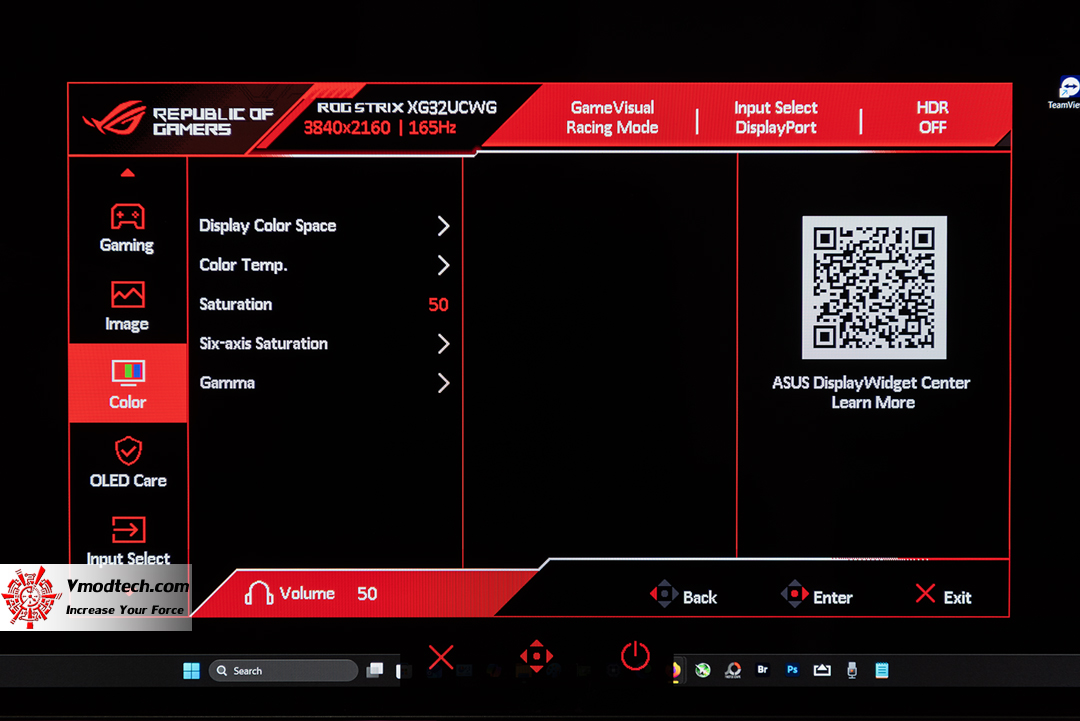Click the Windows taskbar Search box
The image size is (1080, 721).
coord(283,671)
